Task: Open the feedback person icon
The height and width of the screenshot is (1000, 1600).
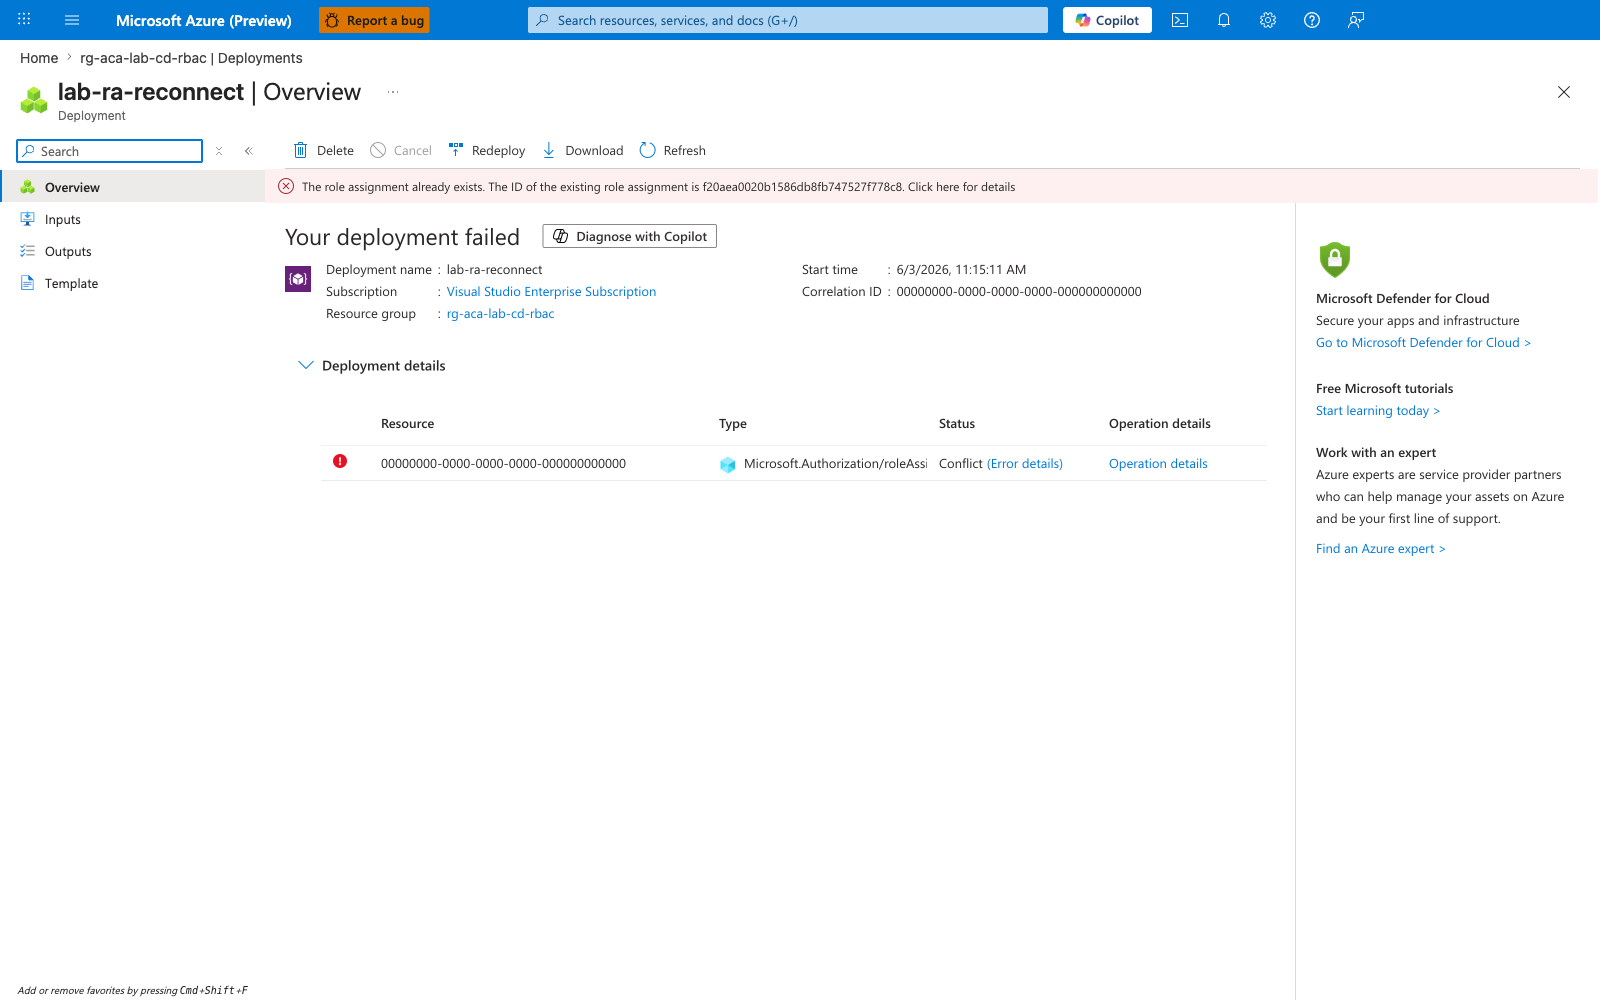Action: coord(1356,20)
